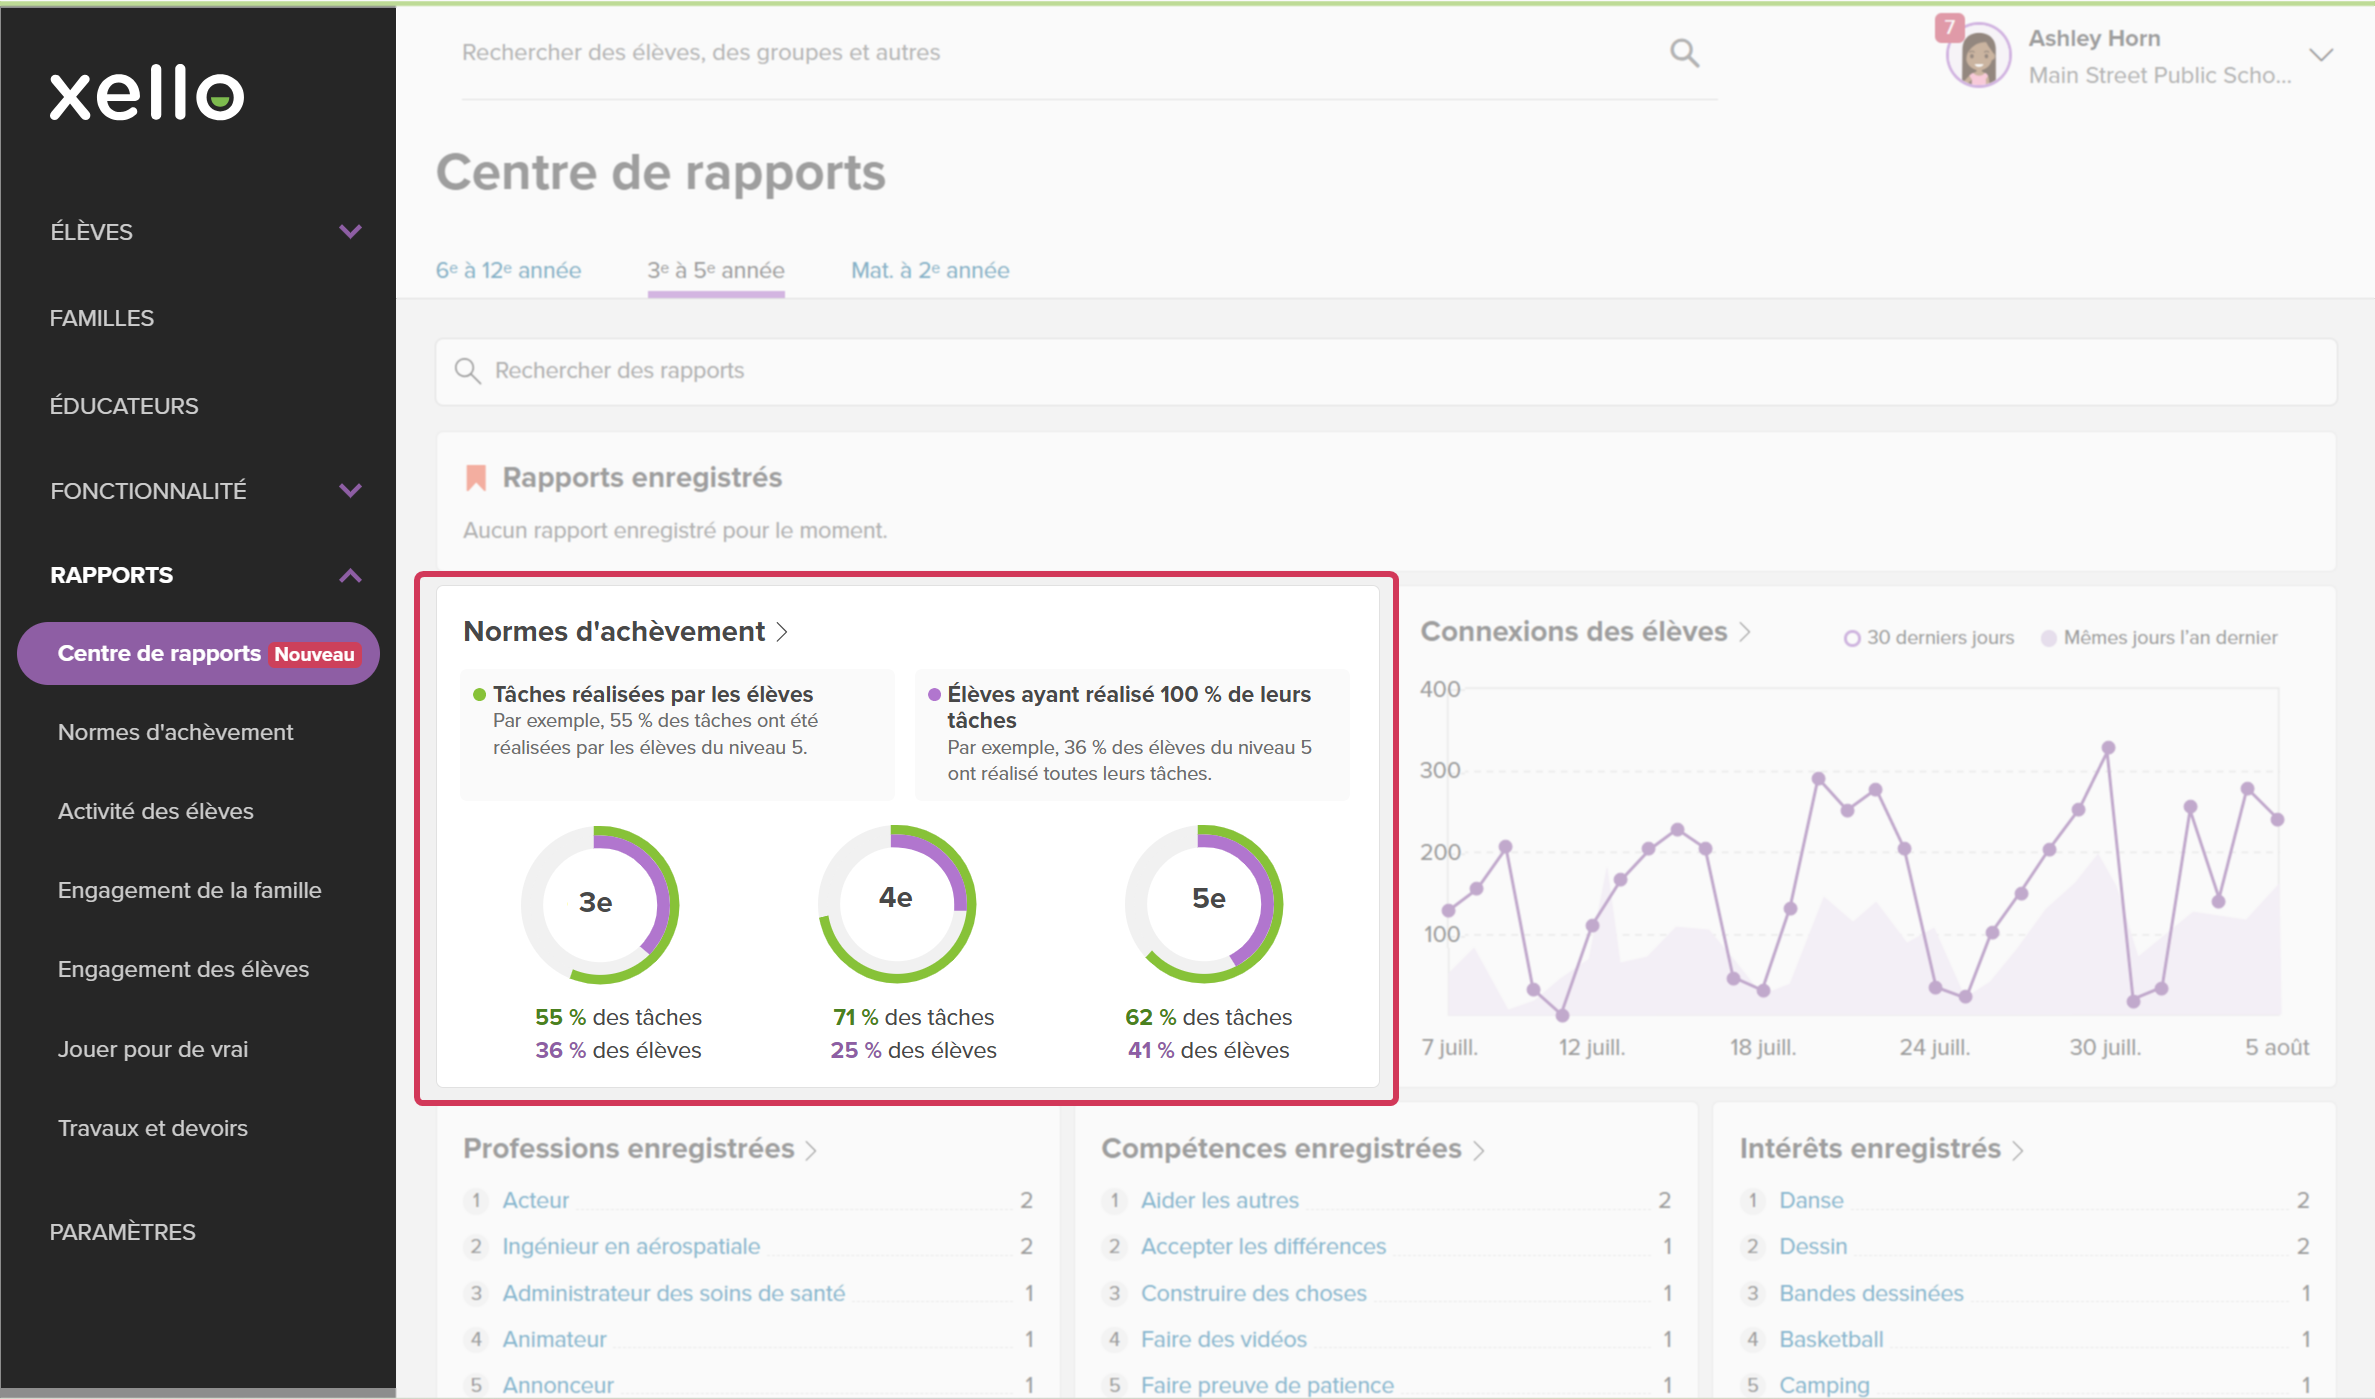Switch to the Mat. à 2e année tab
The height and width of the screenshot is (1399, 2375).
[x=930, y=270]
